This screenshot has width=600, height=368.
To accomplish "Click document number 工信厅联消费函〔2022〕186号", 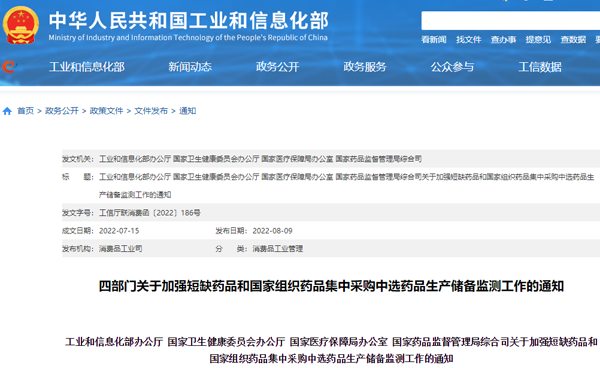I will coord(150,213).
